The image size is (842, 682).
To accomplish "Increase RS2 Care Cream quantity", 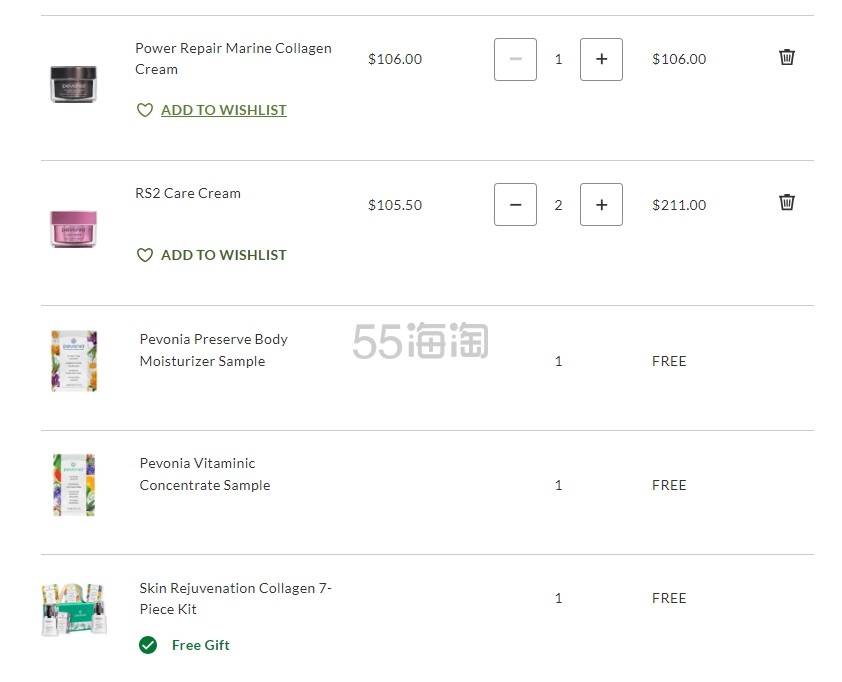I will point(601,205).
